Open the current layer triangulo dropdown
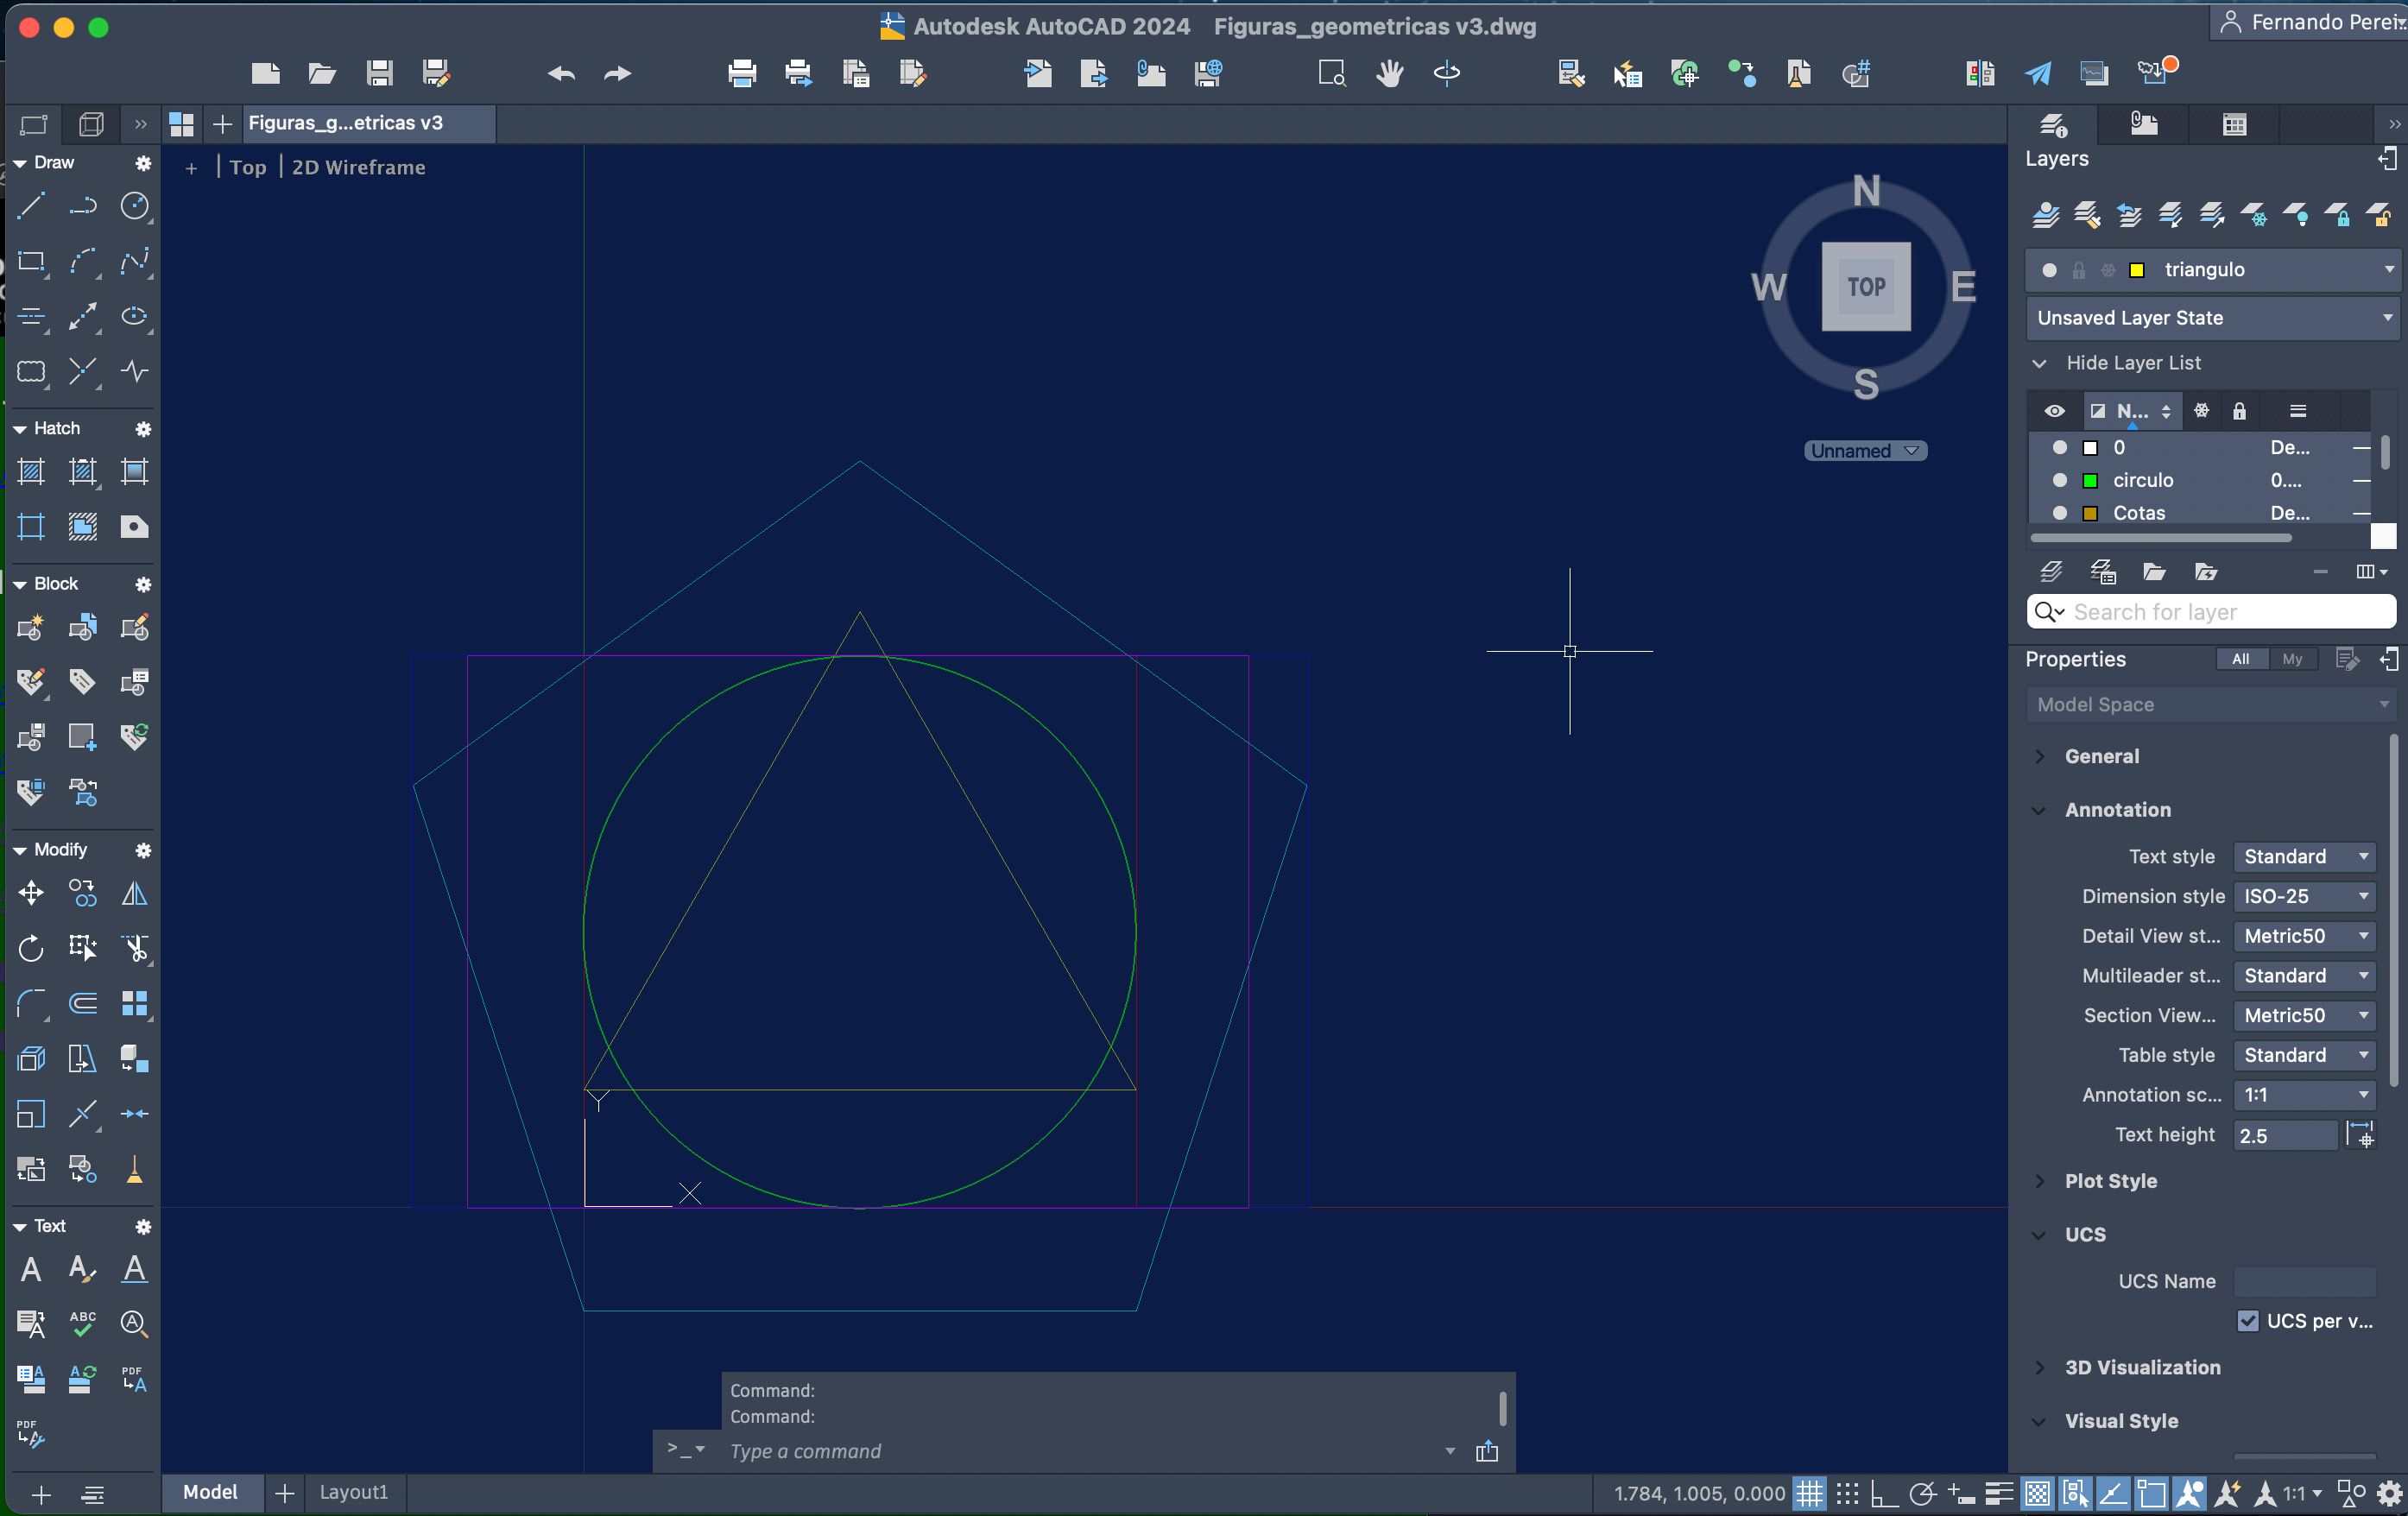Screen dimensions: 2408x1516 [x=2213, y=270]
